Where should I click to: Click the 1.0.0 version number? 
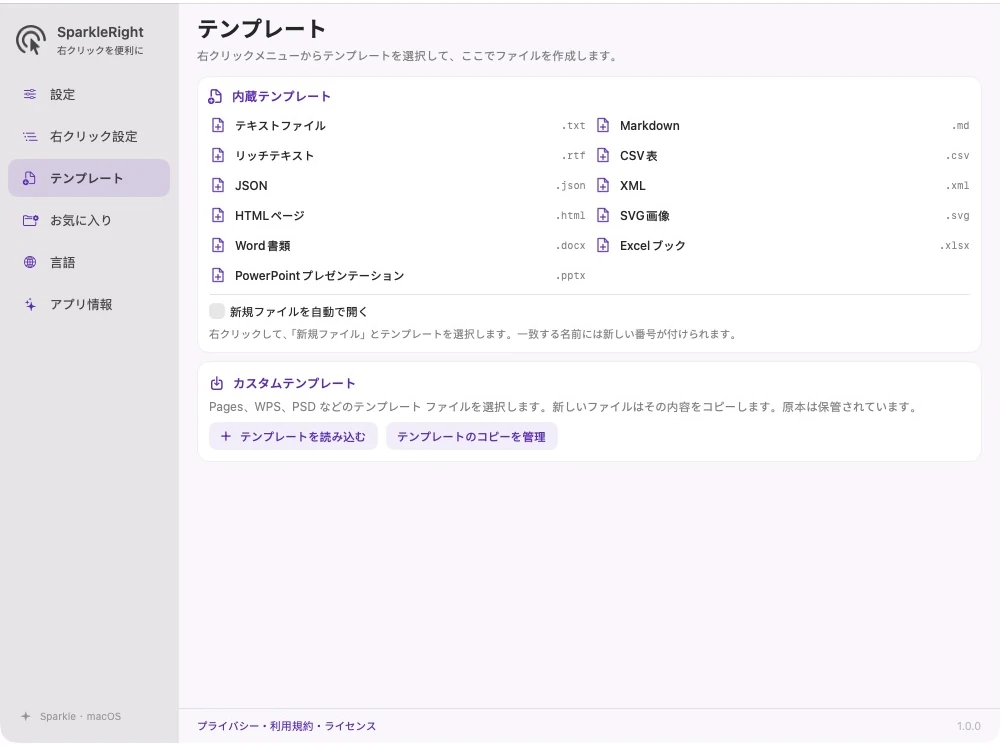pos(968,726)
